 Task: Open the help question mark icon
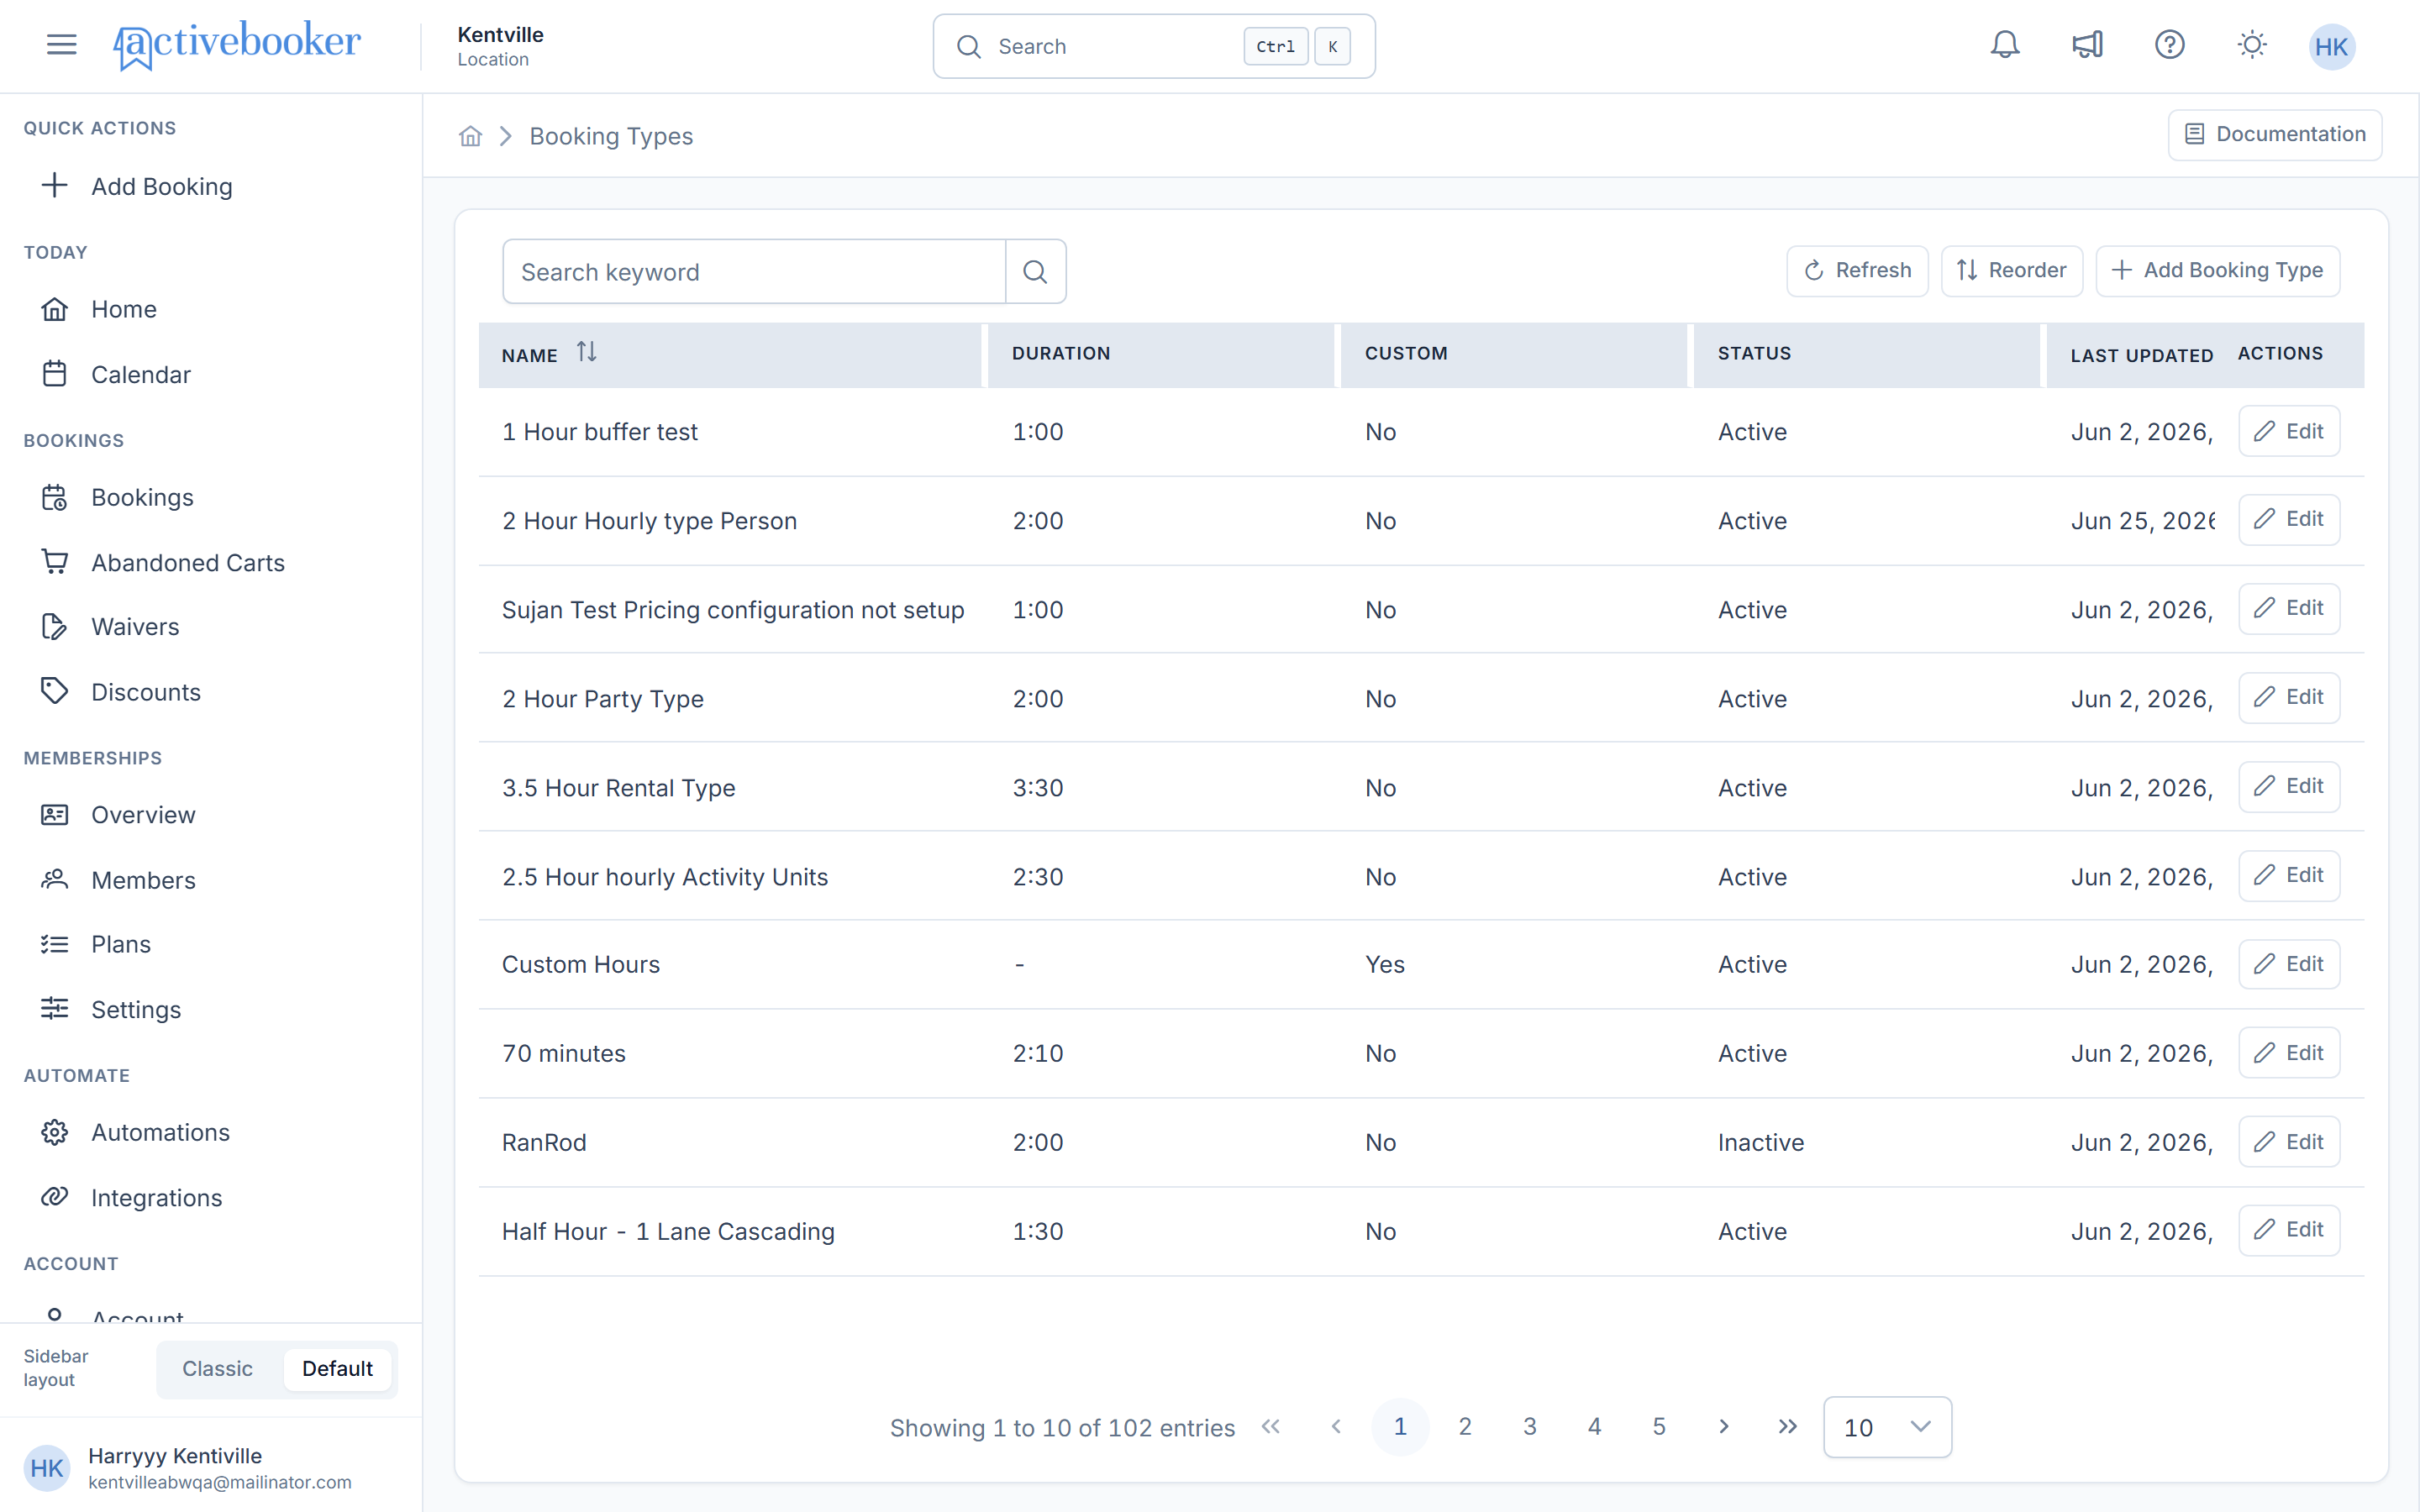pos(2169,45)
